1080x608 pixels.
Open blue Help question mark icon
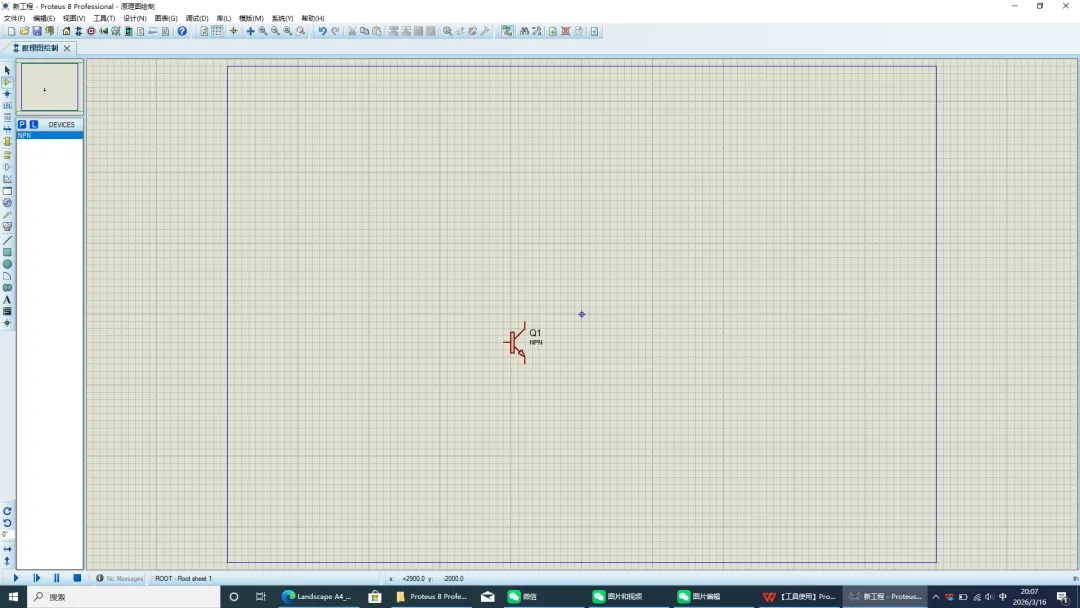pos(182,31)
